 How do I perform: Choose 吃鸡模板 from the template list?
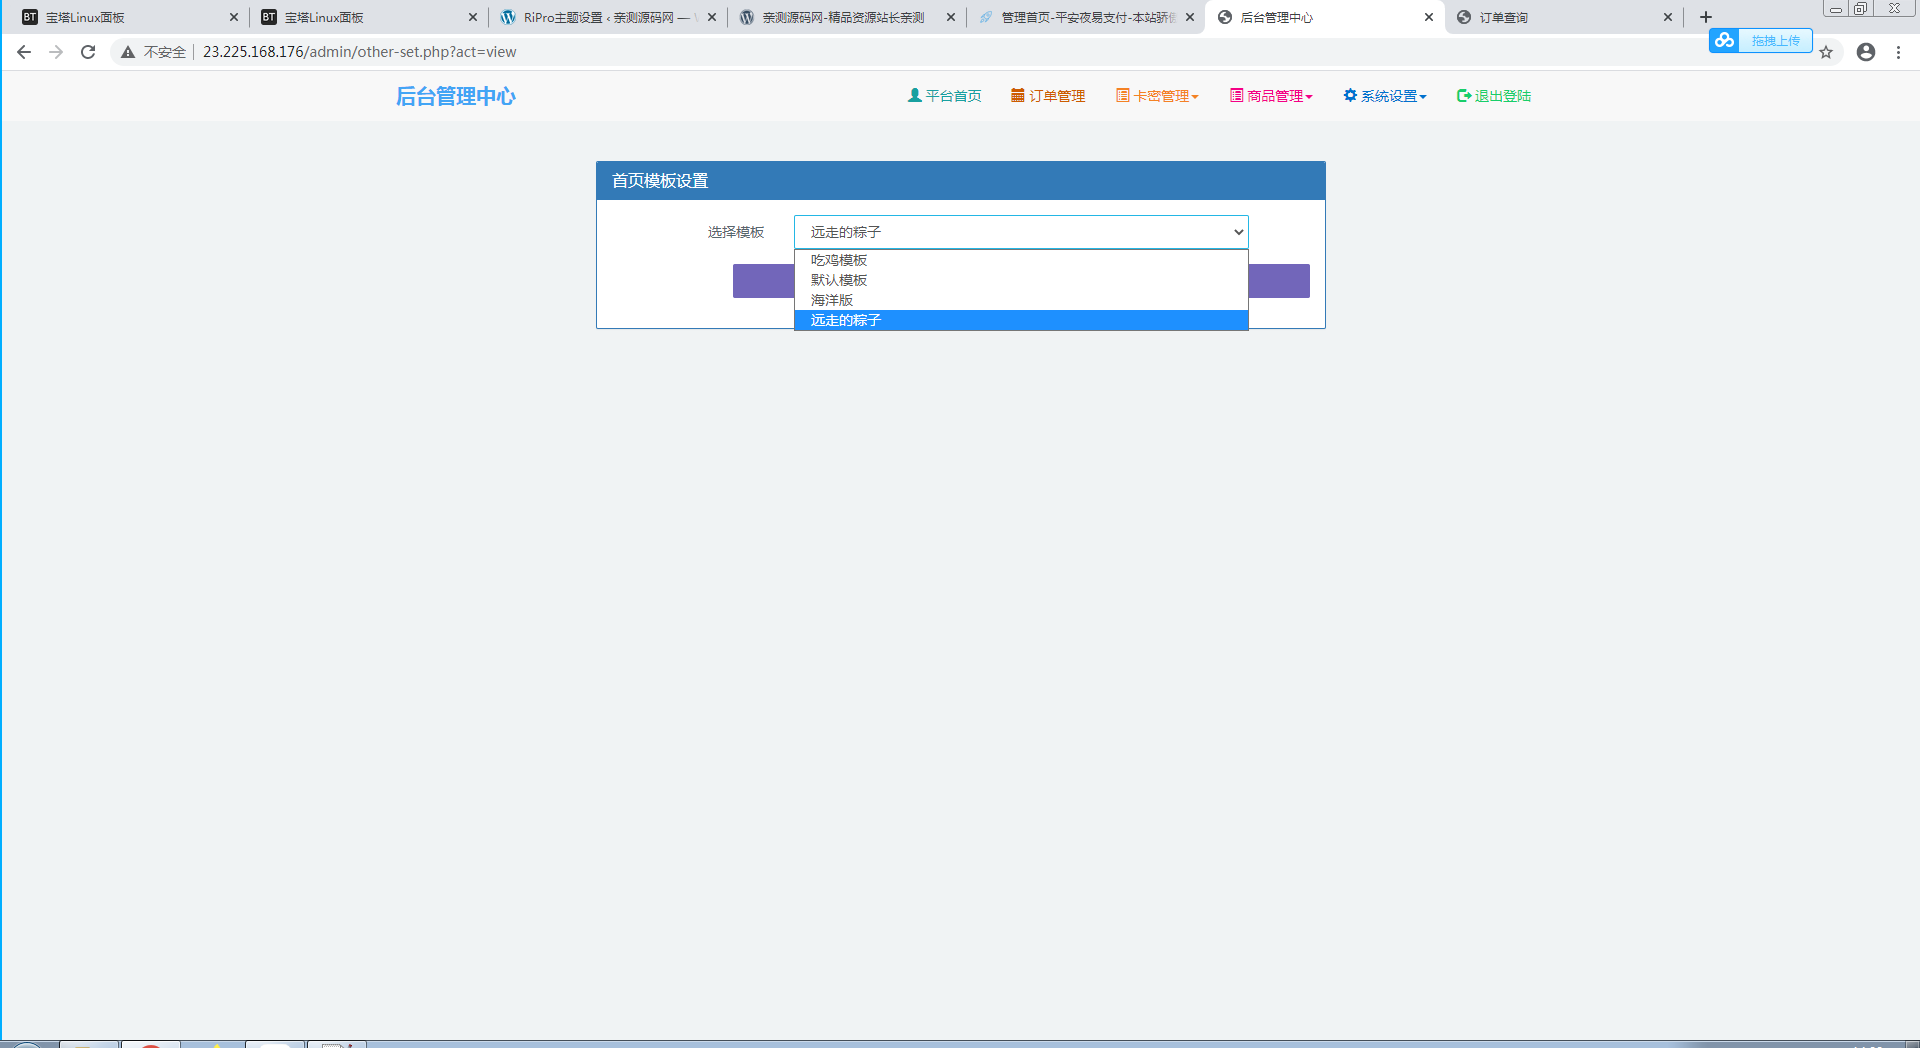click(1021, 260)
